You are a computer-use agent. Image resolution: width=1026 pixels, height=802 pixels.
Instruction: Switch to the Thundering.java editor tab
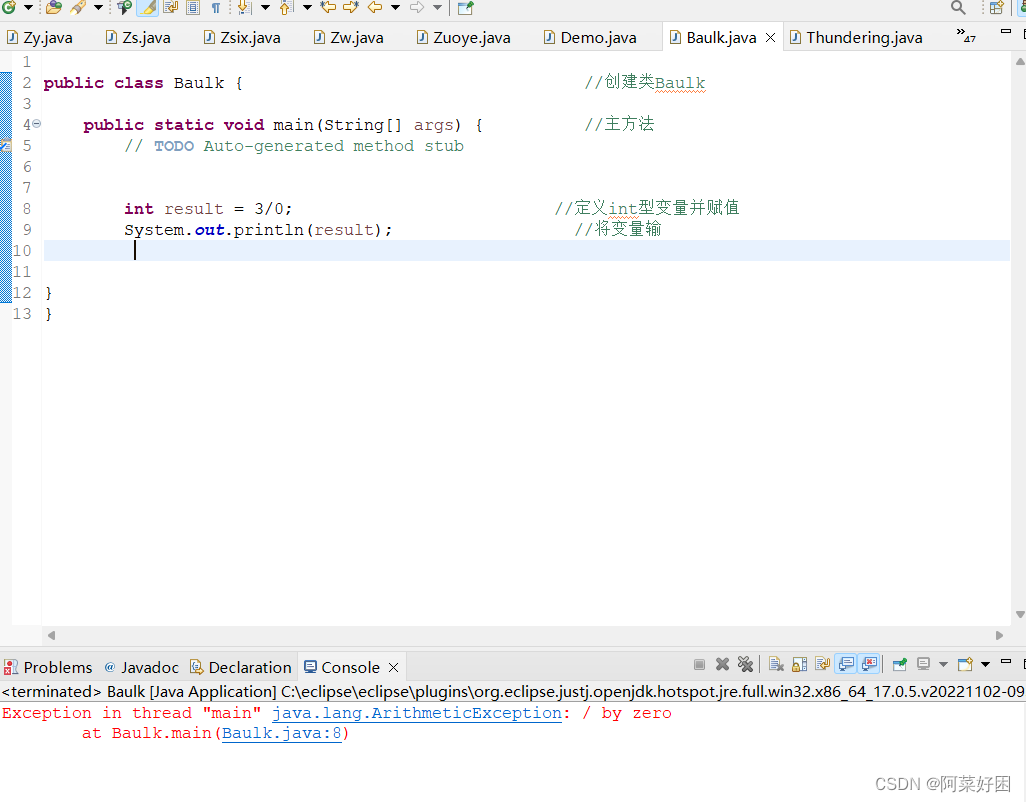click(x=857, y=37)
